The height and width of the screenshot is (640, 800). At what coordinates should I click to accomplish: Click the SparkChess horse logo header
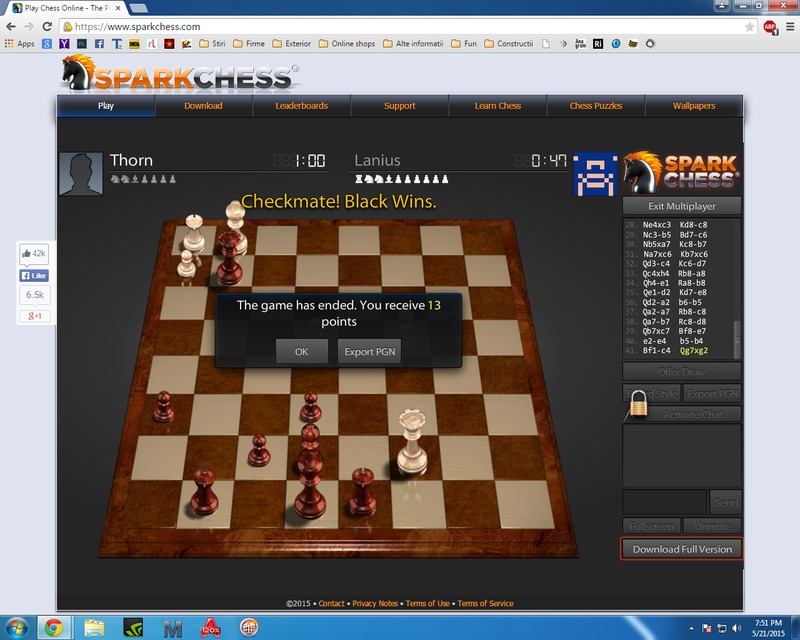pos(180,74)
